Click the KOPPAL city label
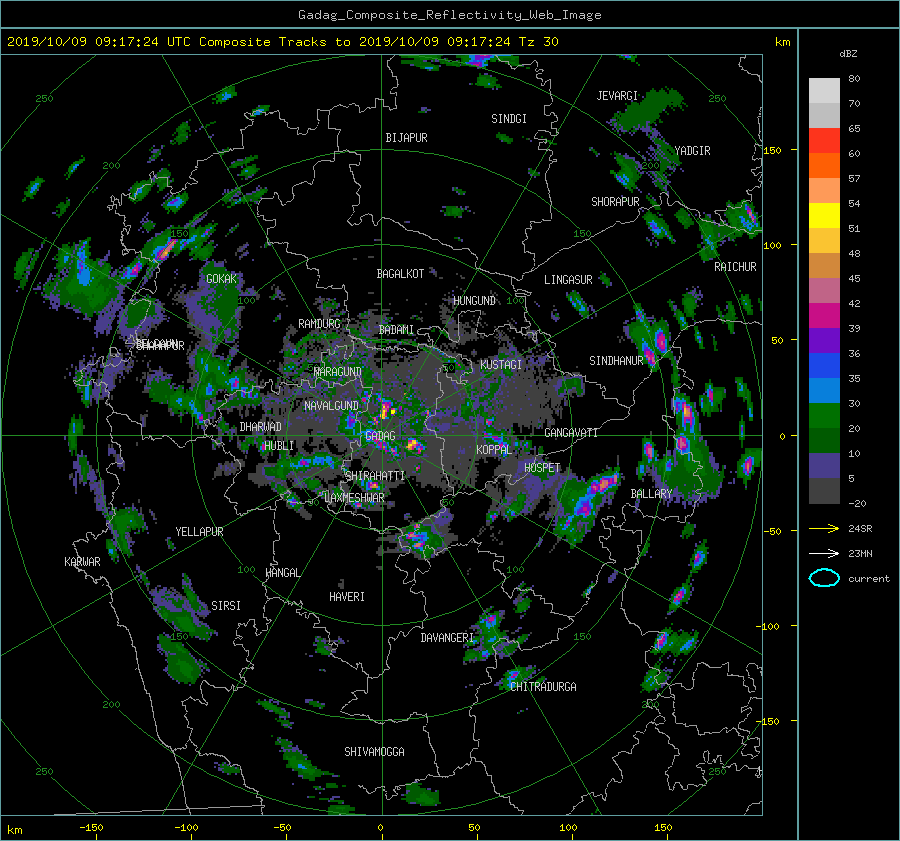Image resolution: width=900 pixels, height=841 pixels. 494,449
